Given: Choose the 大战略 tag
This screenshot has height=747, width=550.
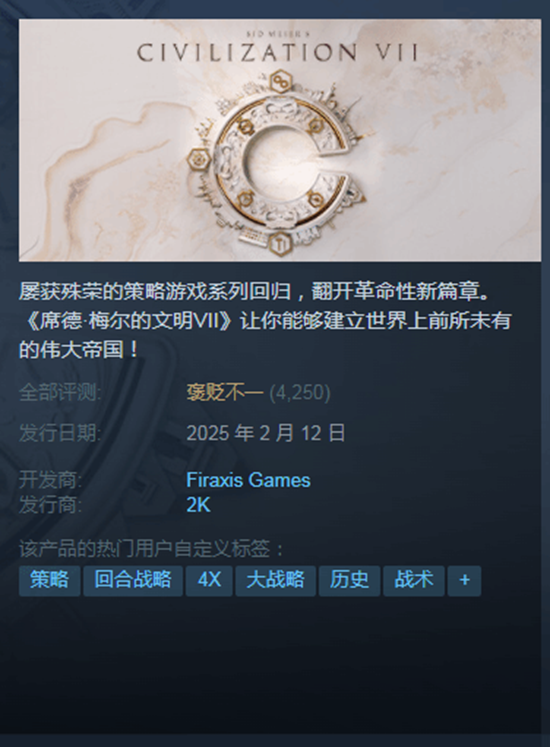Looking at the screenshot, I should coord(275,581).
